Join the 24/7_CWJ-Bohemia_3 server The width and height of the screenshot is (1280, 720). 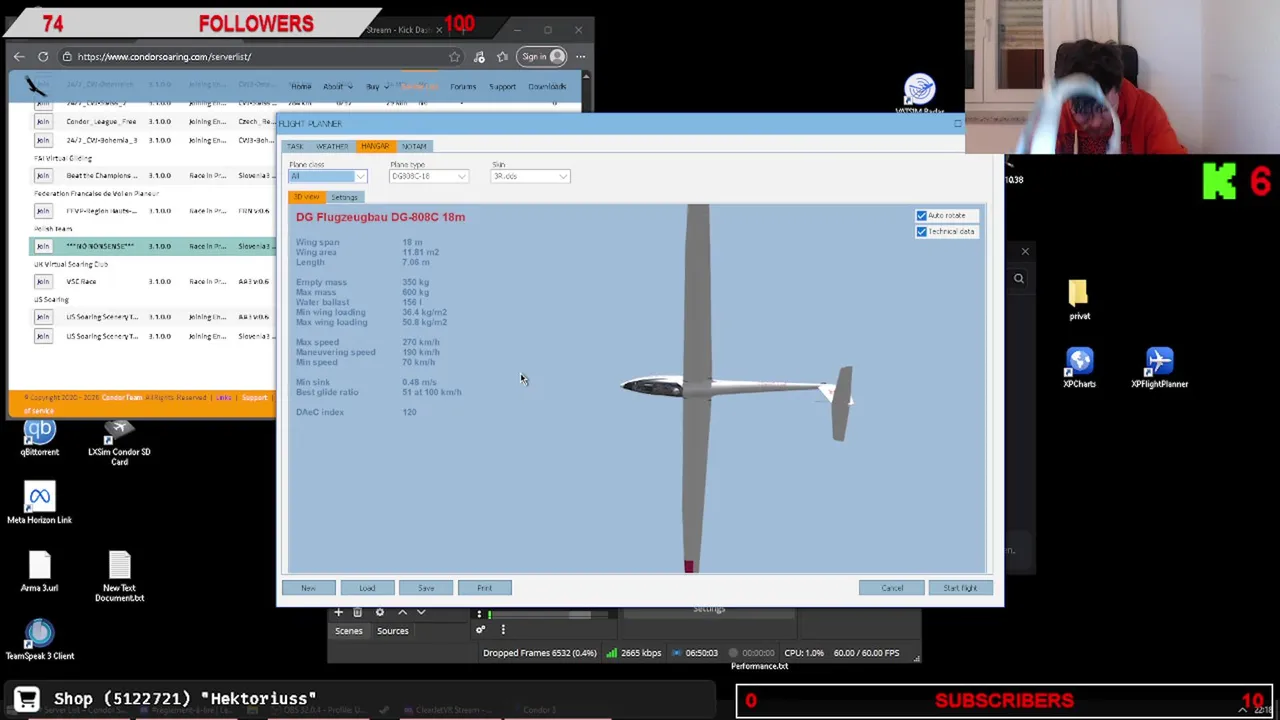pyautogui.click(x=42, y=140)
